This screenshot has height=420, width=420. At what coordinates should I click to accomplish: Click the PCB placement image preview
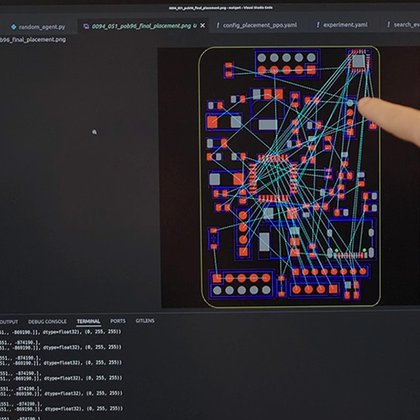289,177
